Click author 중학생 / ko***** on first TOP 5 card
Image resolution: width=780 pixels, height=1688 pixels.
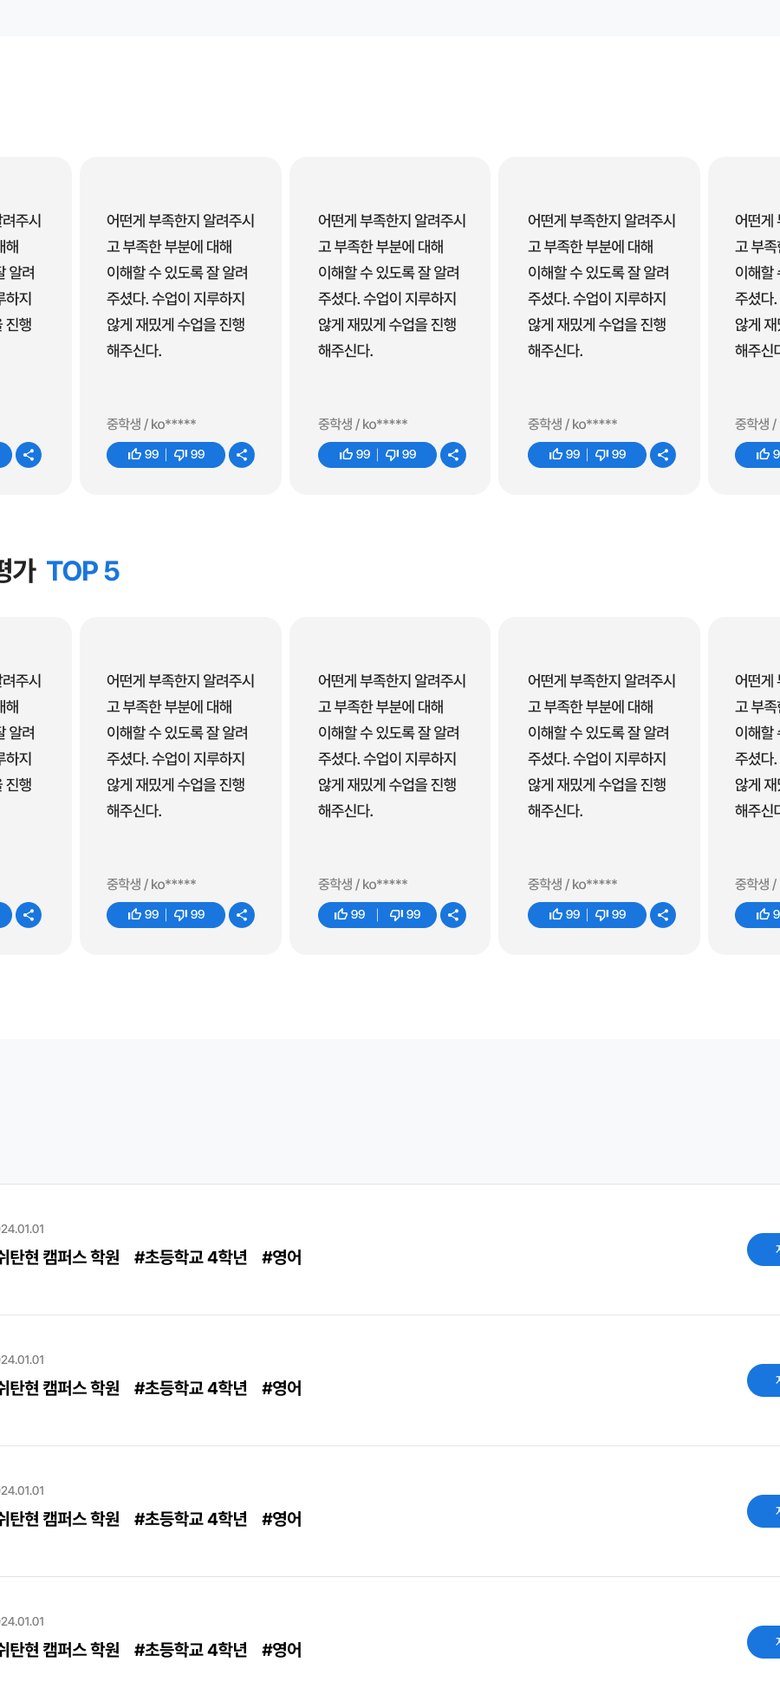[151, 884]
